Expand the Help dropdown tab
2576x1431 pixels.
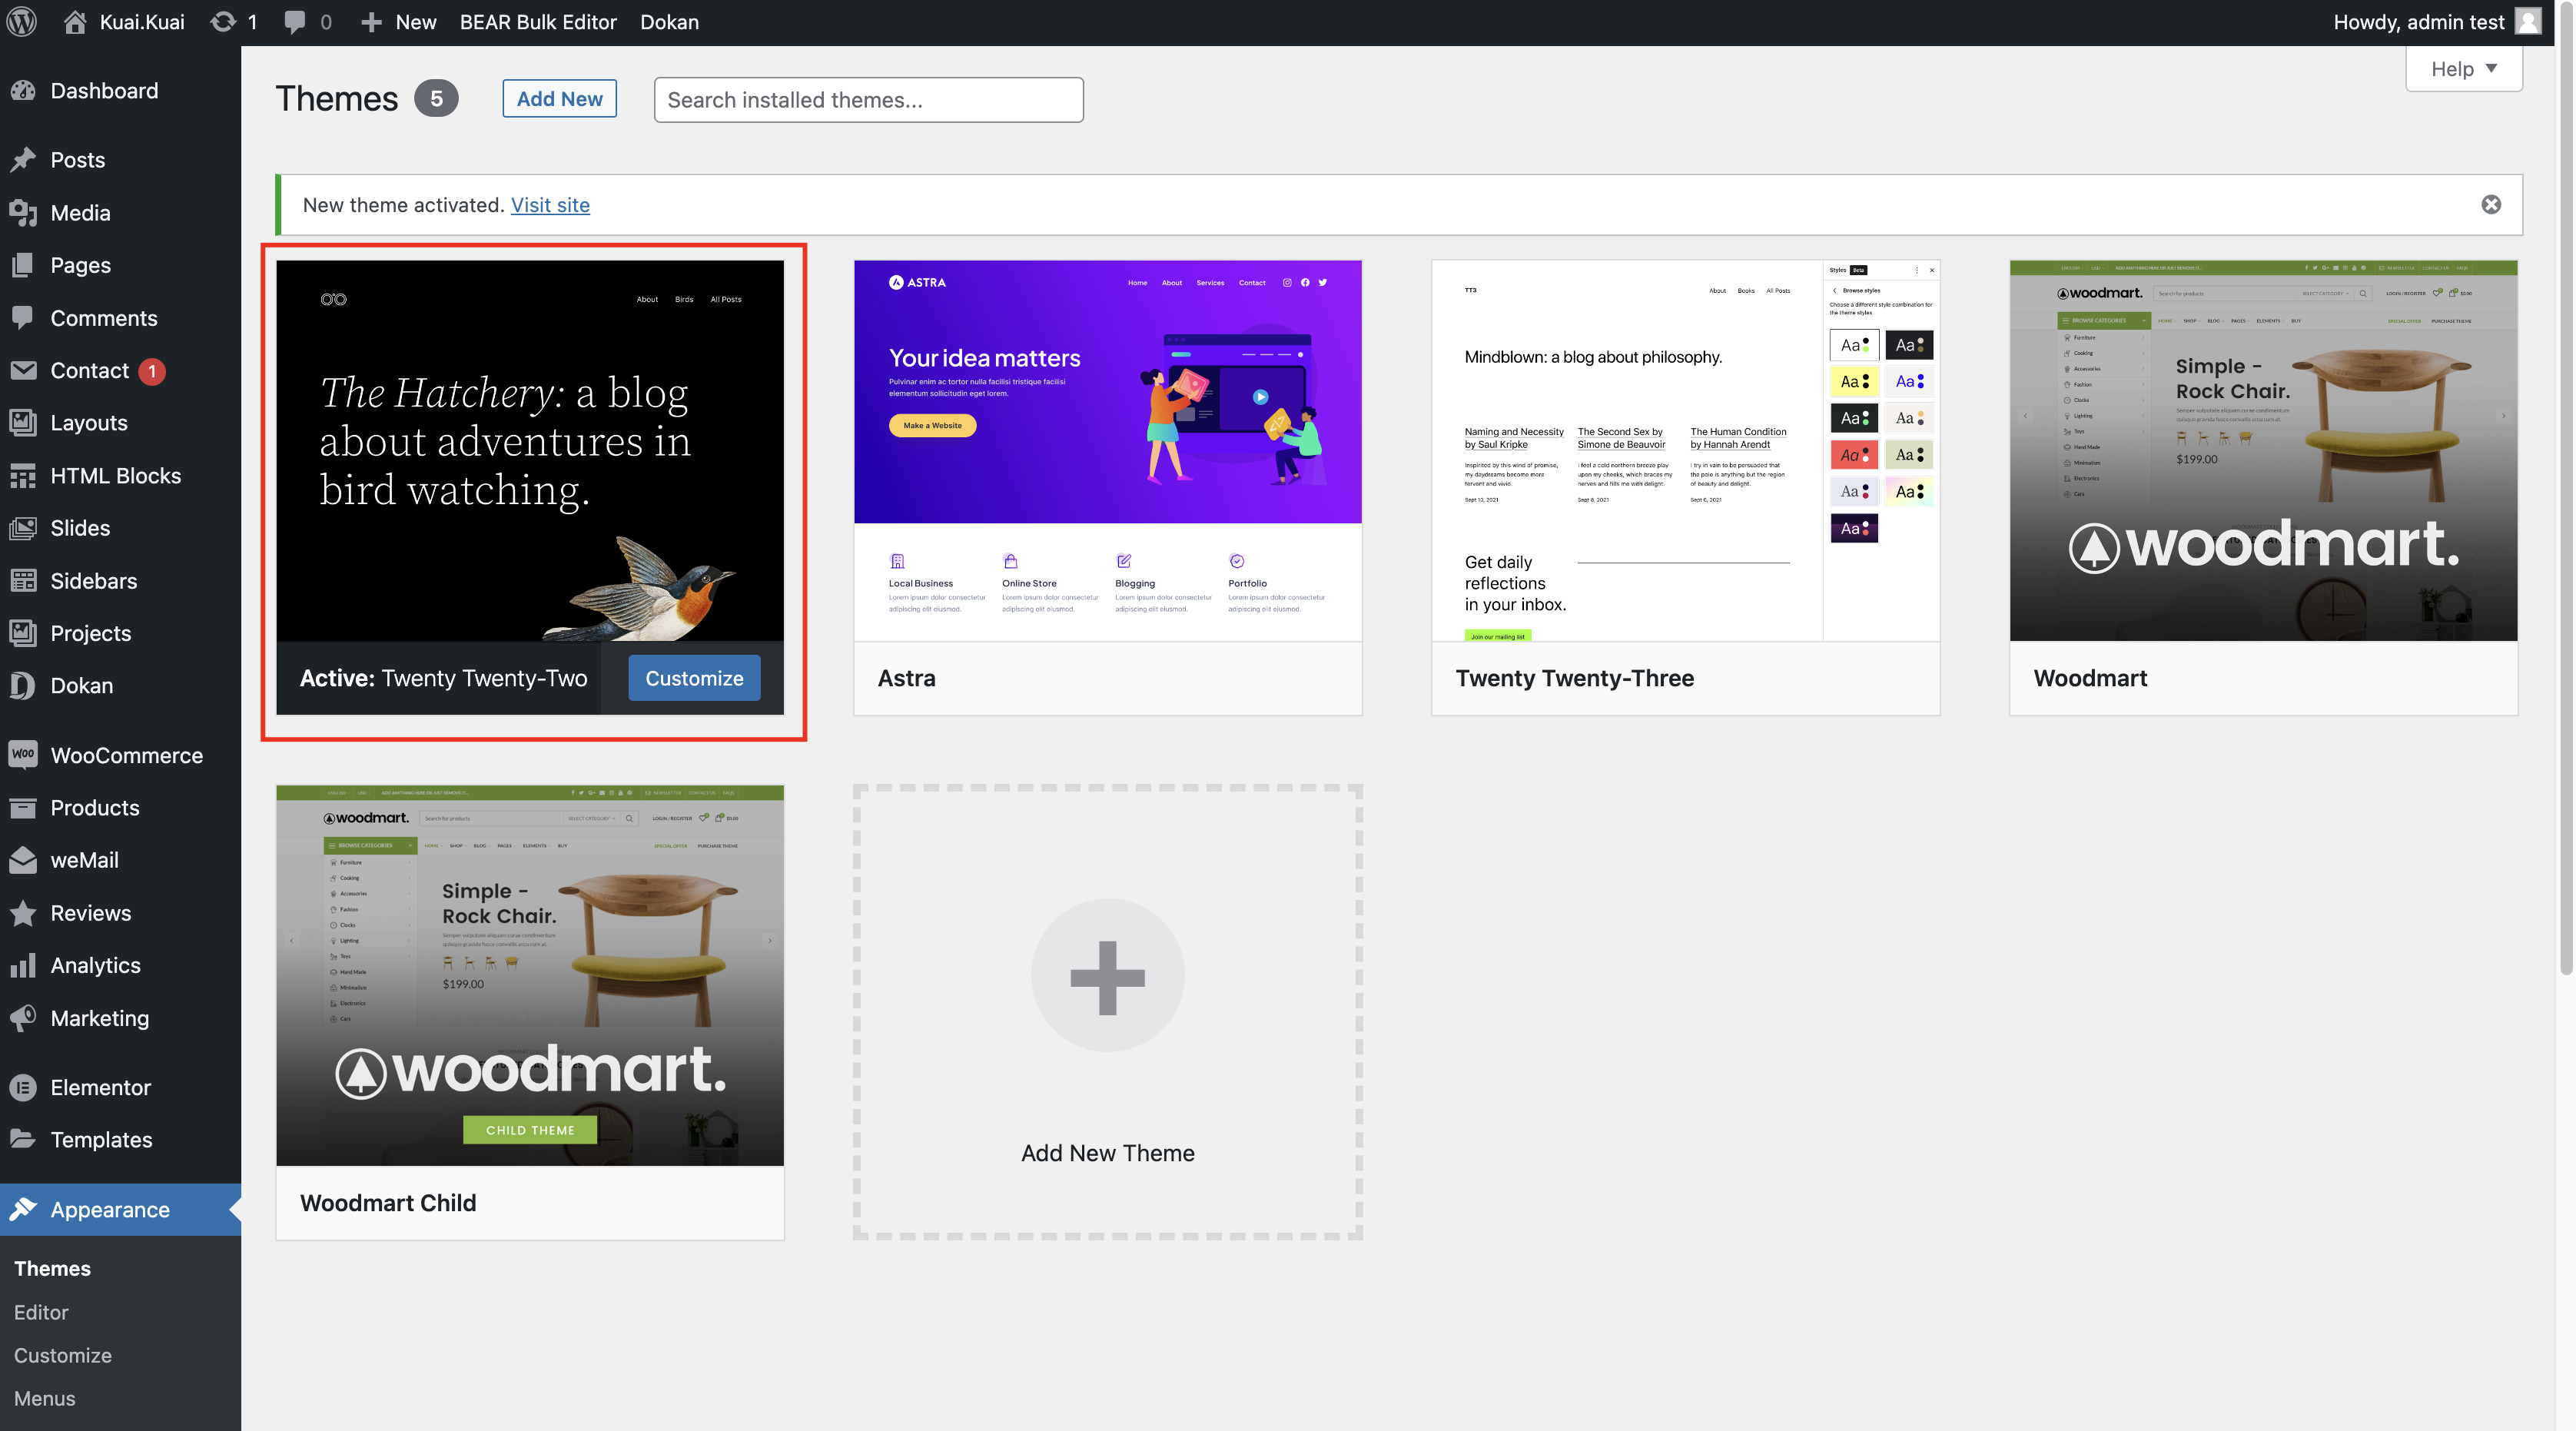(x=2464, y=68)
